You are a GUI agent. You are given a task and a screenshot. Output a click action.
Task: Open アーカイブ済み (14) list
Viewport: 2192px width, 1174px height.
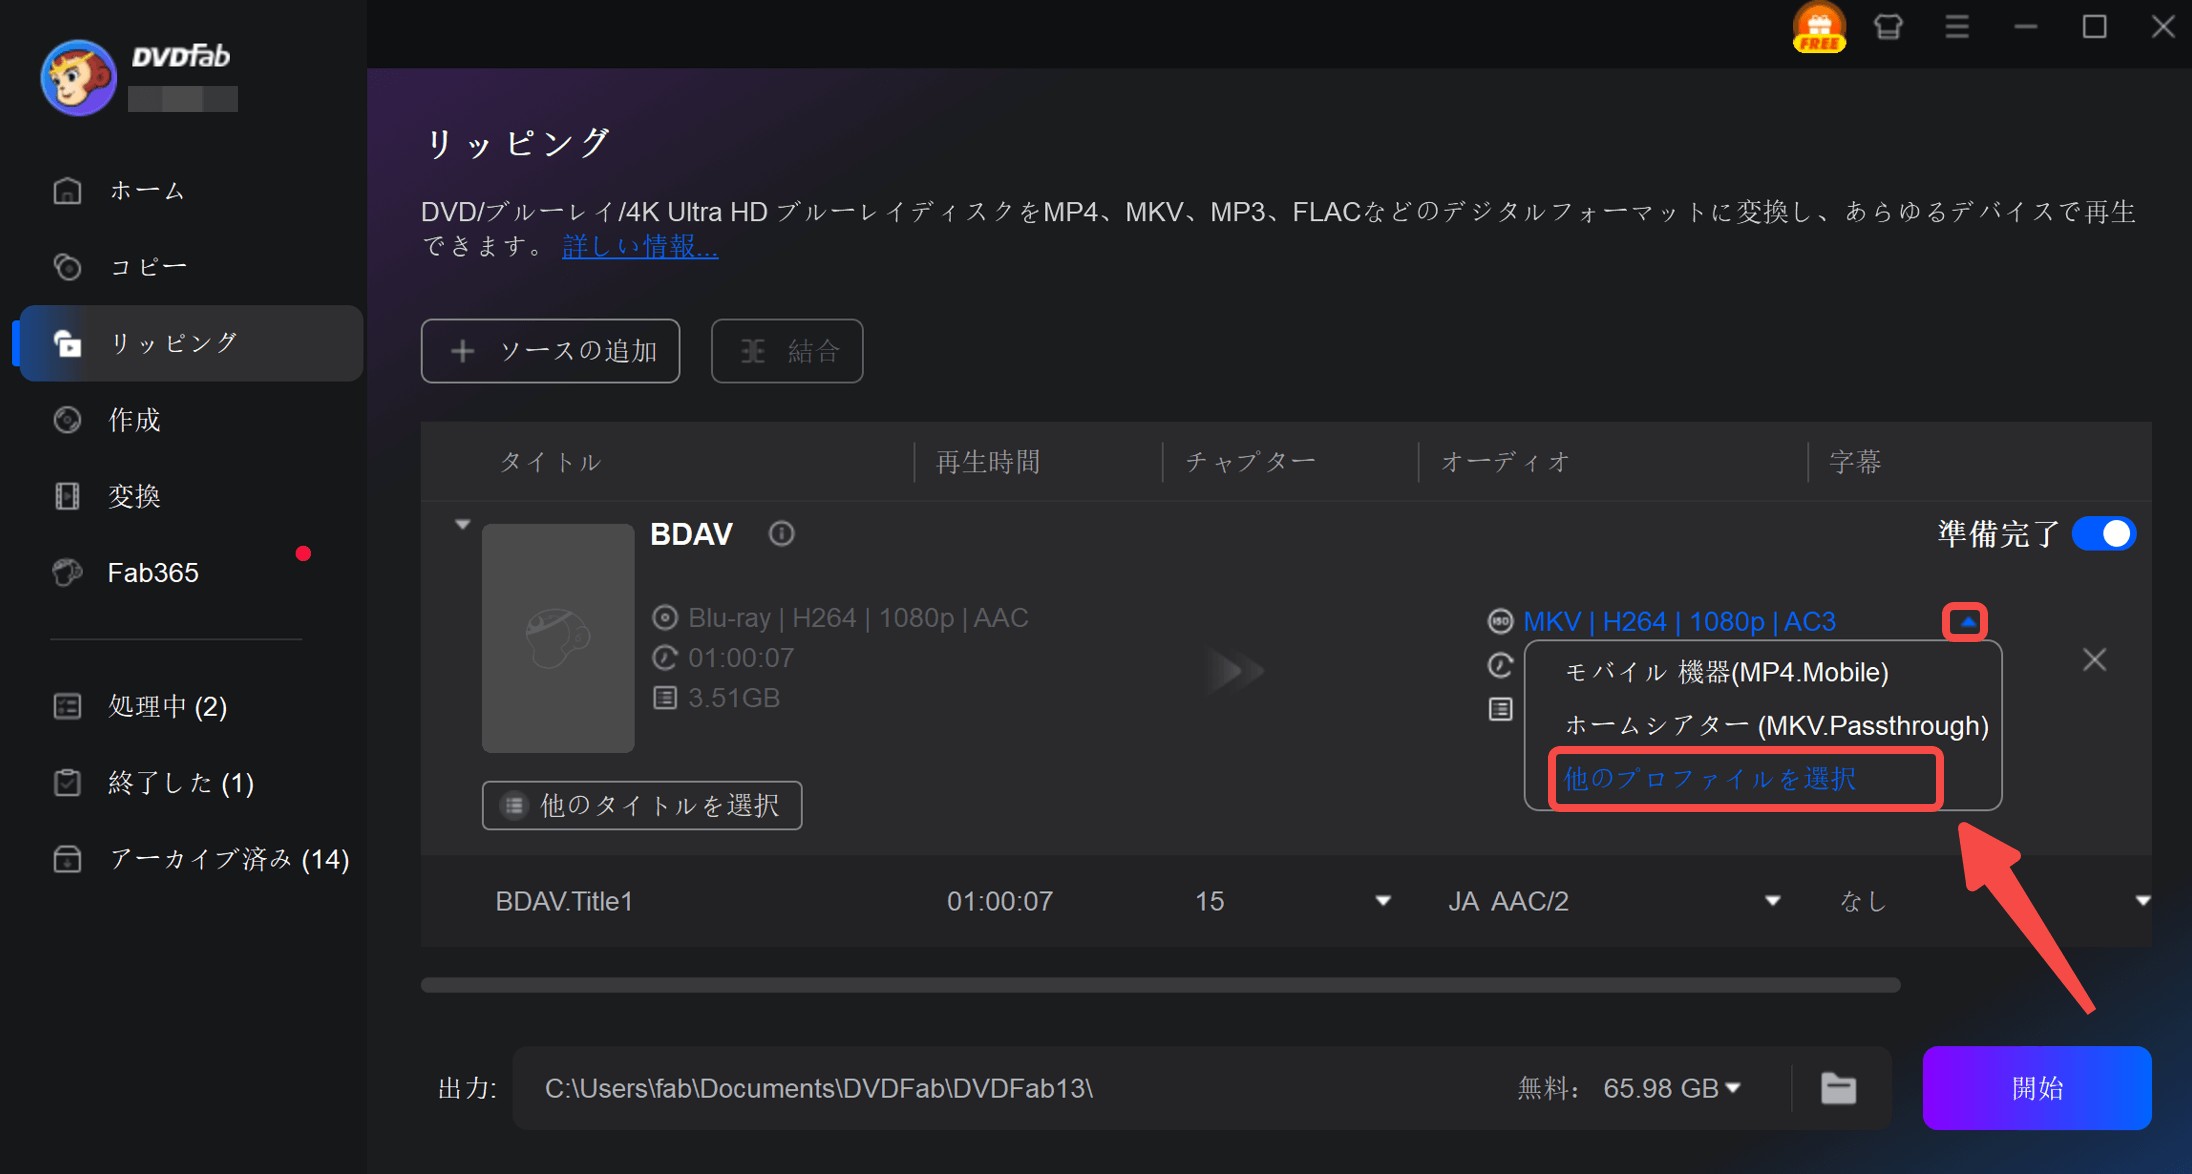click(x=190, y=859)
